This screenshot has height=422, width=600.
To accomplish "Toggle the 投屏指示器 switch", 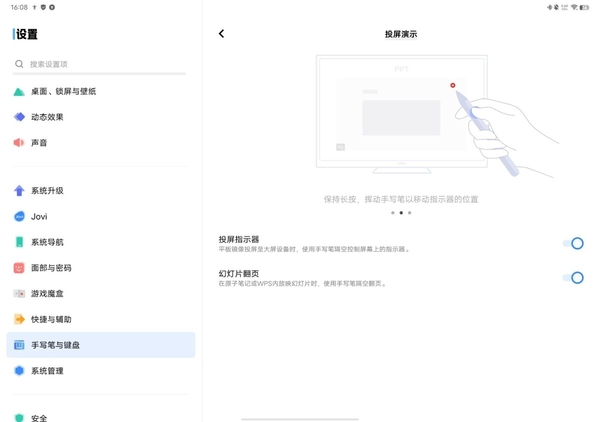I will click(x=573, y=243).
